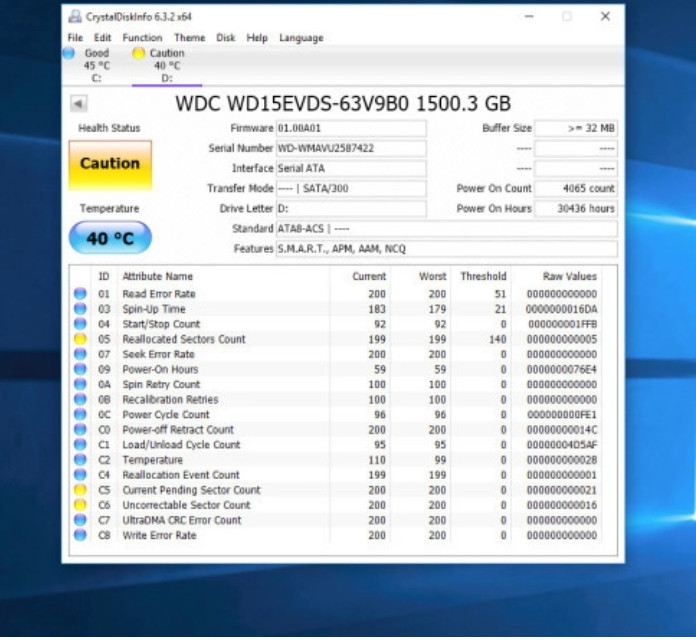Open the Language menu
Screen dimensions: 696x640
(301, 38)
